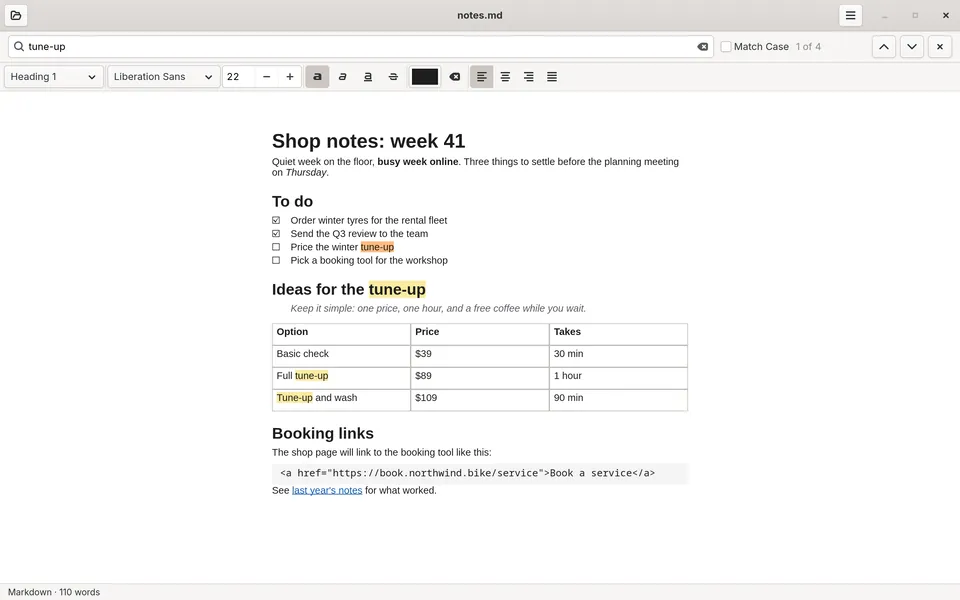Check 'Pick a booking tool' task

coord(276,260)
